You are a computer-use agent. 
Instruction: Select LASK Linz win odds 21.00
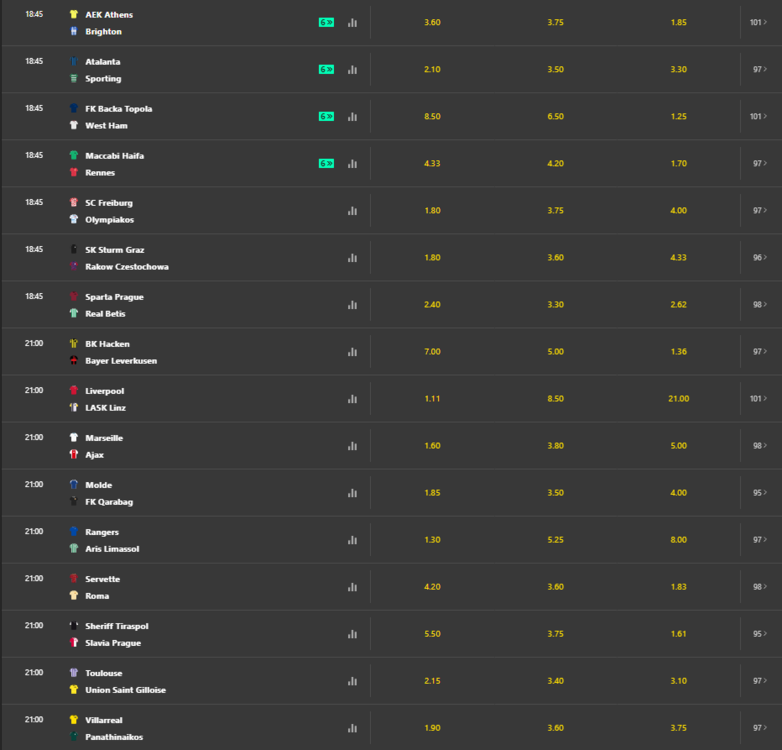(x=679, y=399)
